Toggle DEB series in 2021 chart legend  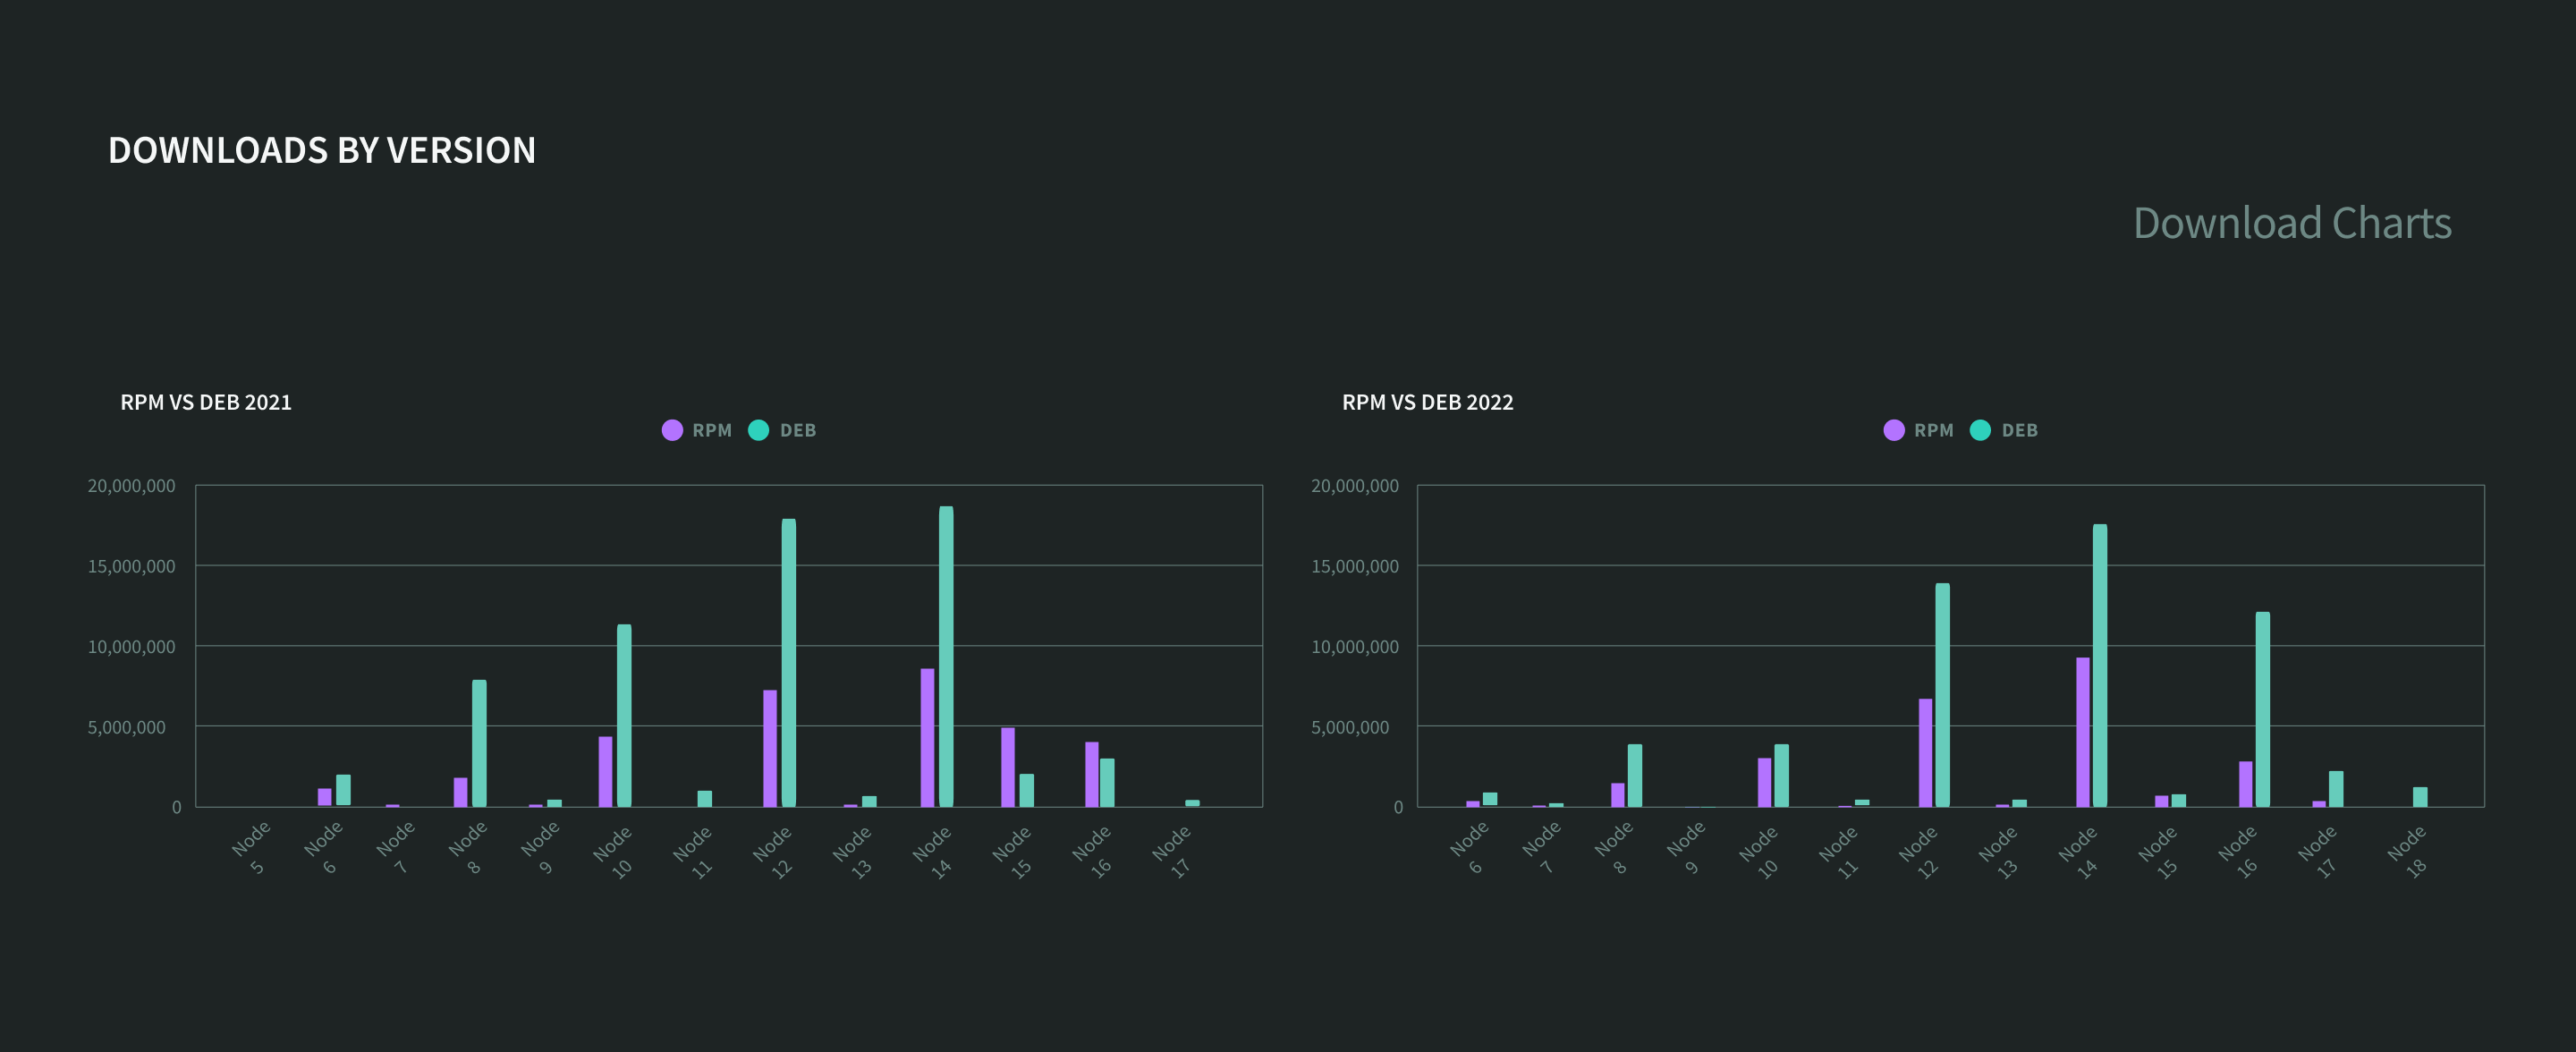(797, 430)
